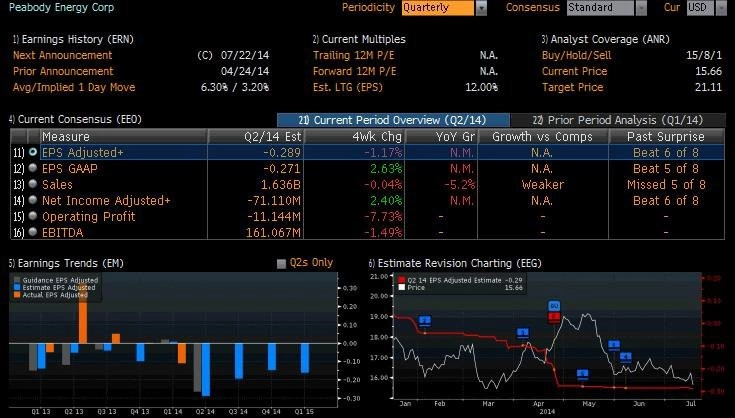Screen dimensions: 735x418
Task: Click the Guidance EPS Adjusted gray legend swatch
Action: coord(17,280)
